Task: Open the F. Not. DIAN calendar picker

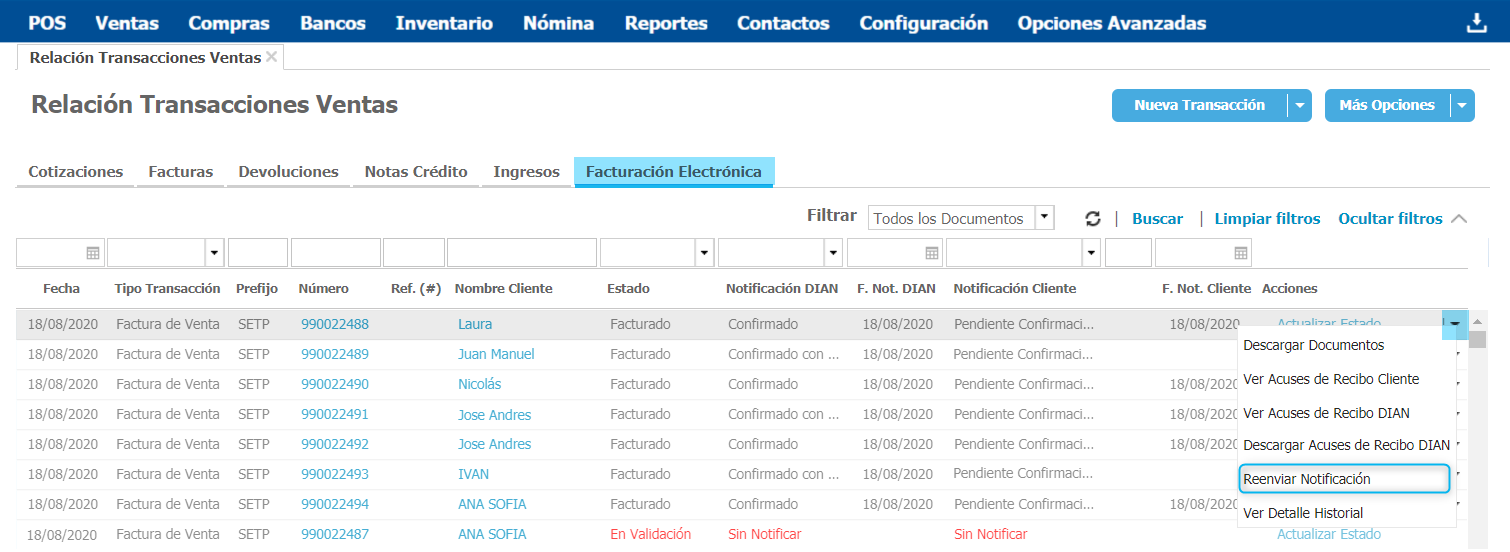Action: [932, 253]
